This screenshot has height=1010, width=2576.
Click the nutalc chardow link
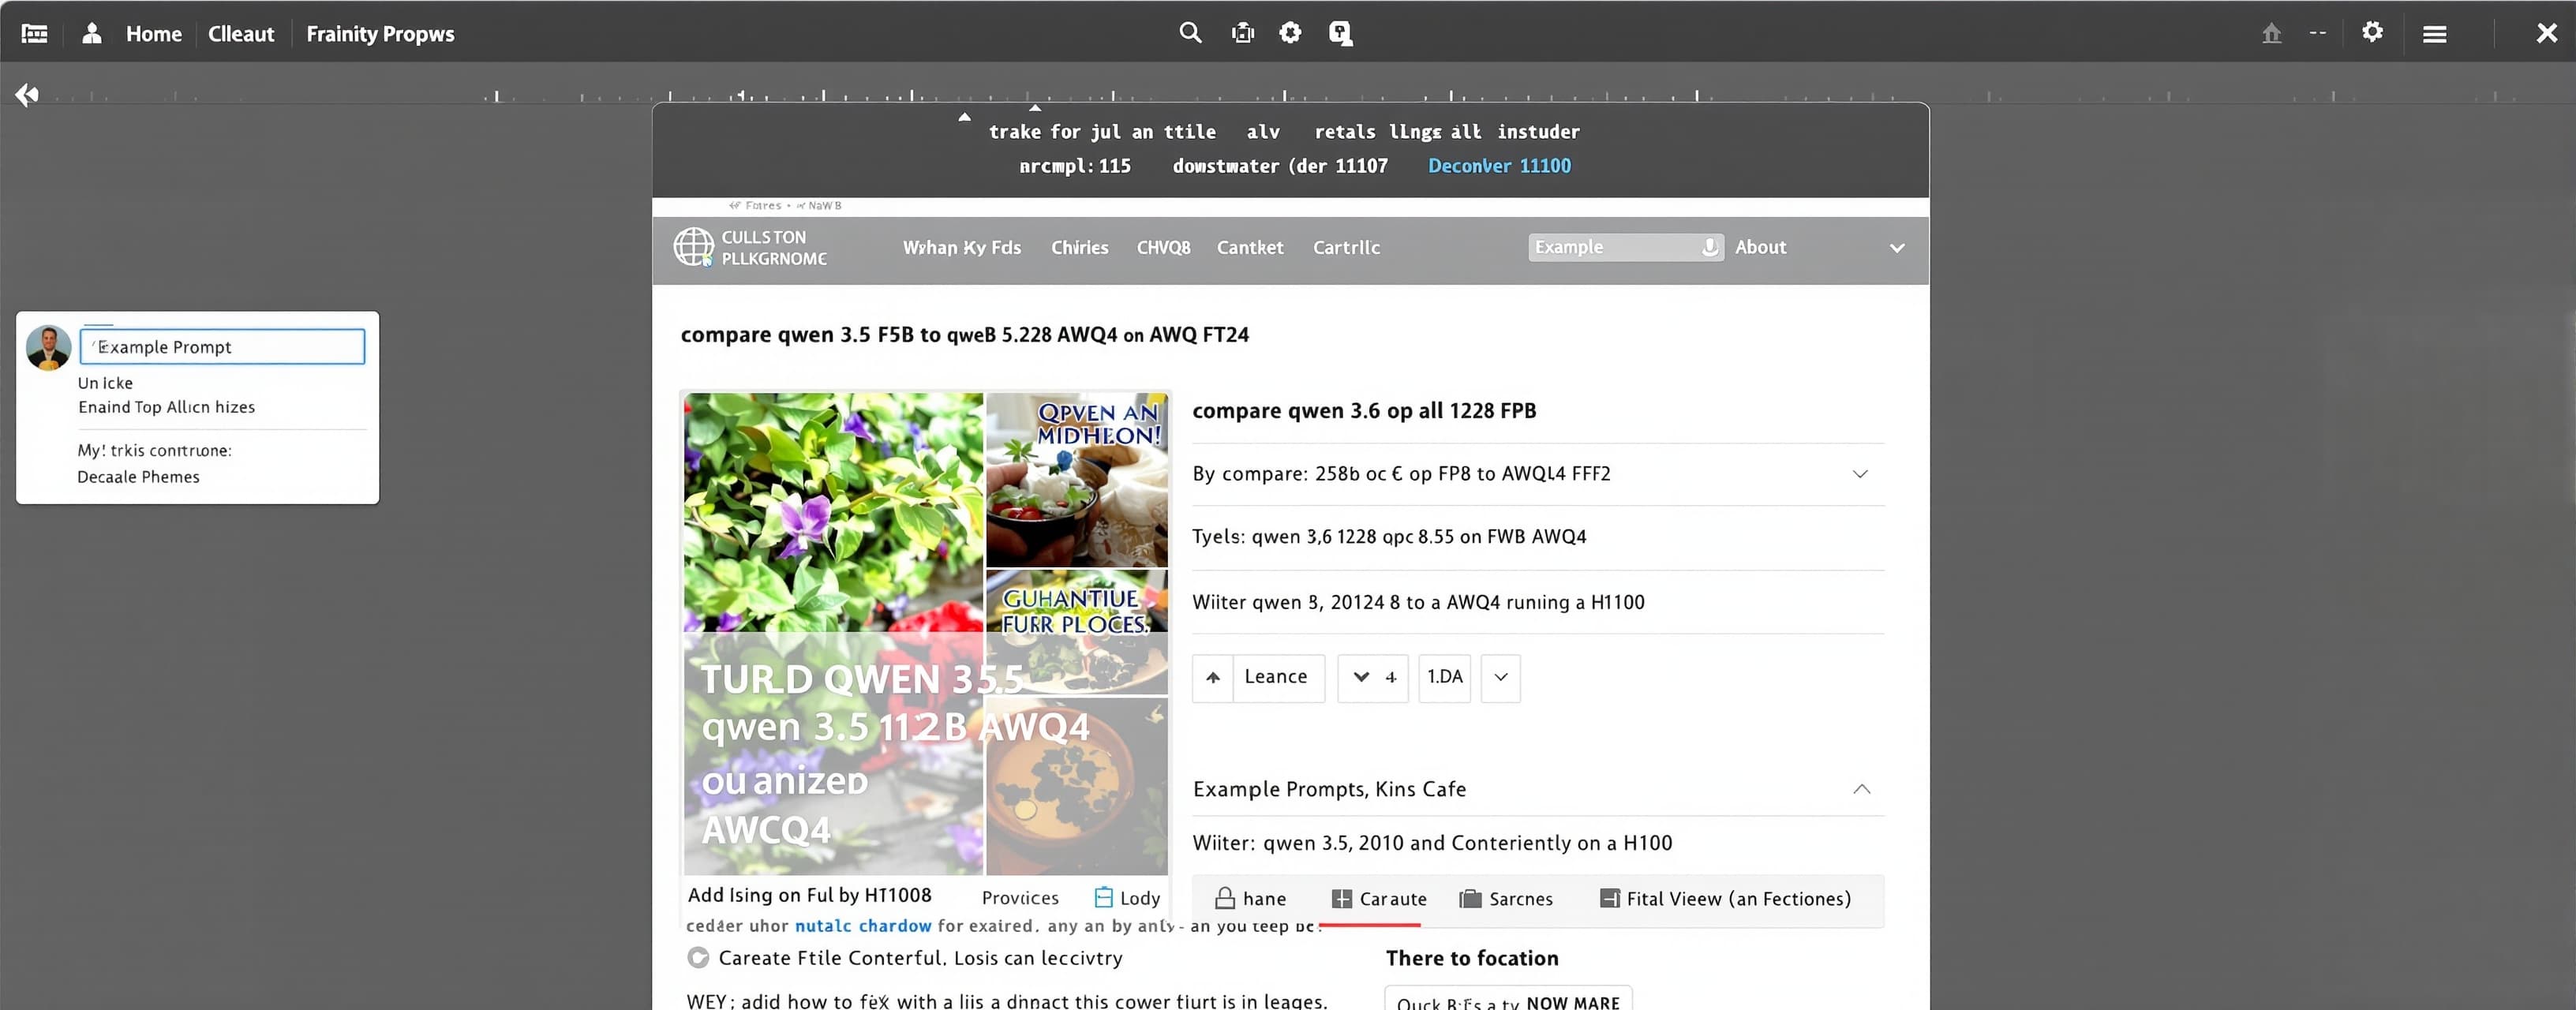[x=863, y=926]
